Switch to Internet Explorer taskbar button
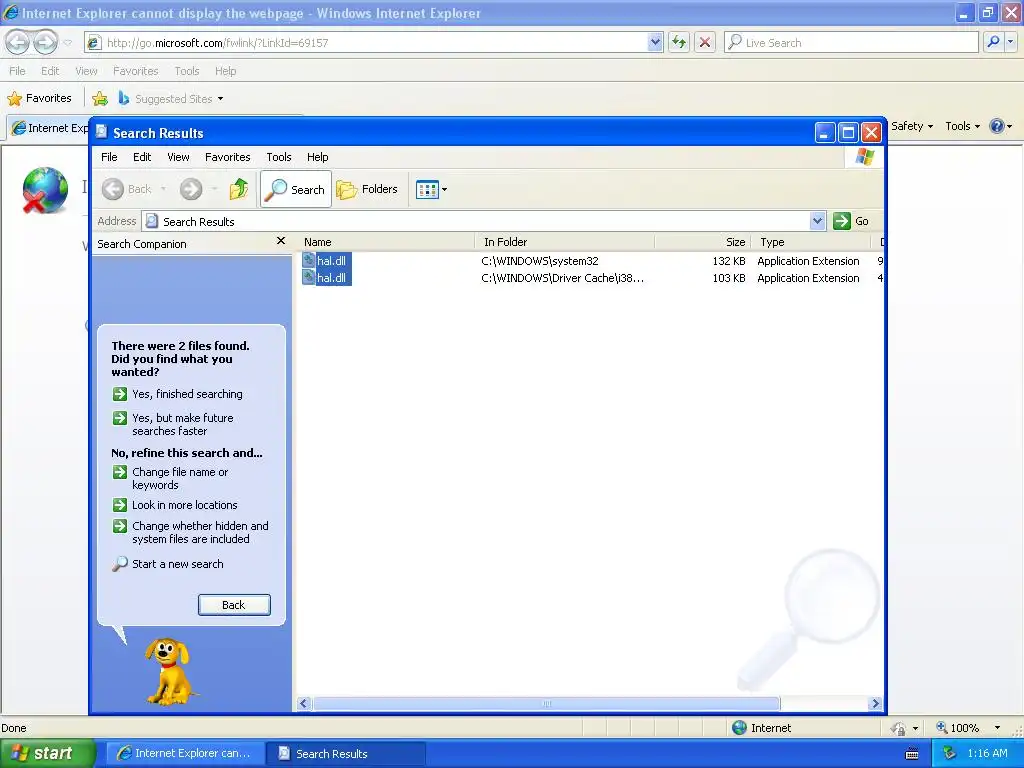This screenshot has width=1024, height=768. (185, 754)
